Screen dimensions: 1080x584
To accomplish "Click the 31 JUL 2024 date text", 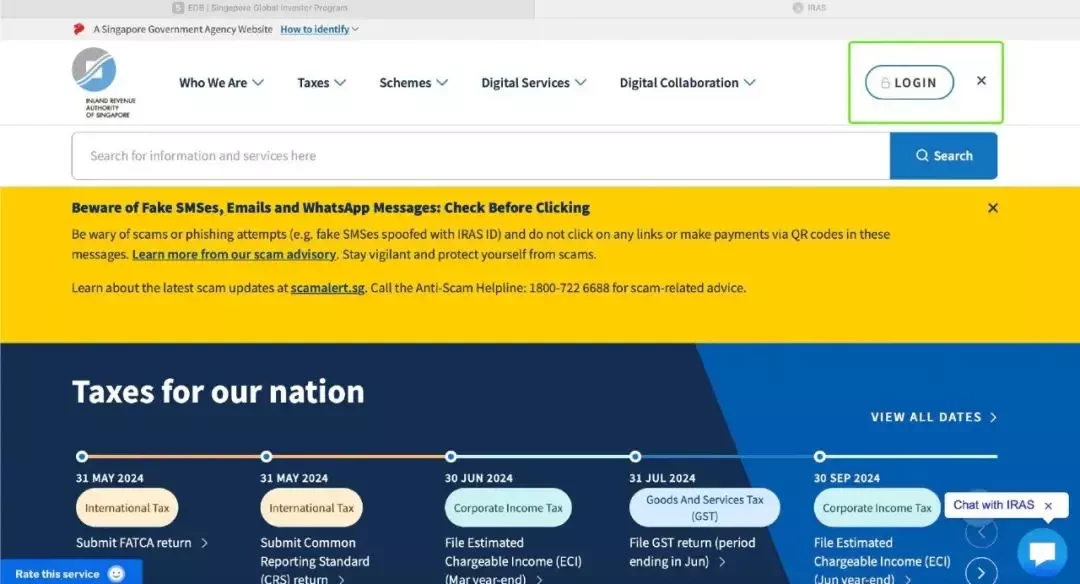I will [x=662, y=478].
